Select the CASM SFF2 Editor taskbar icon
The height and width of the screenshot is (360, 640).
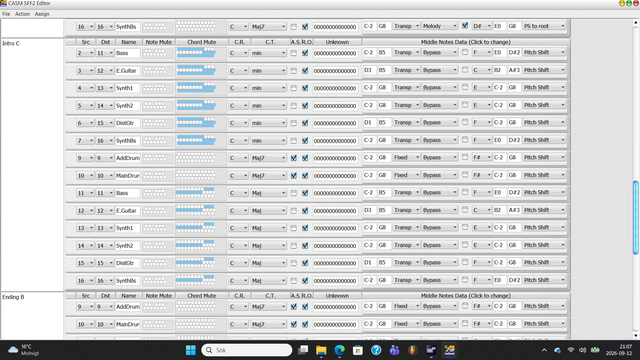449,350
